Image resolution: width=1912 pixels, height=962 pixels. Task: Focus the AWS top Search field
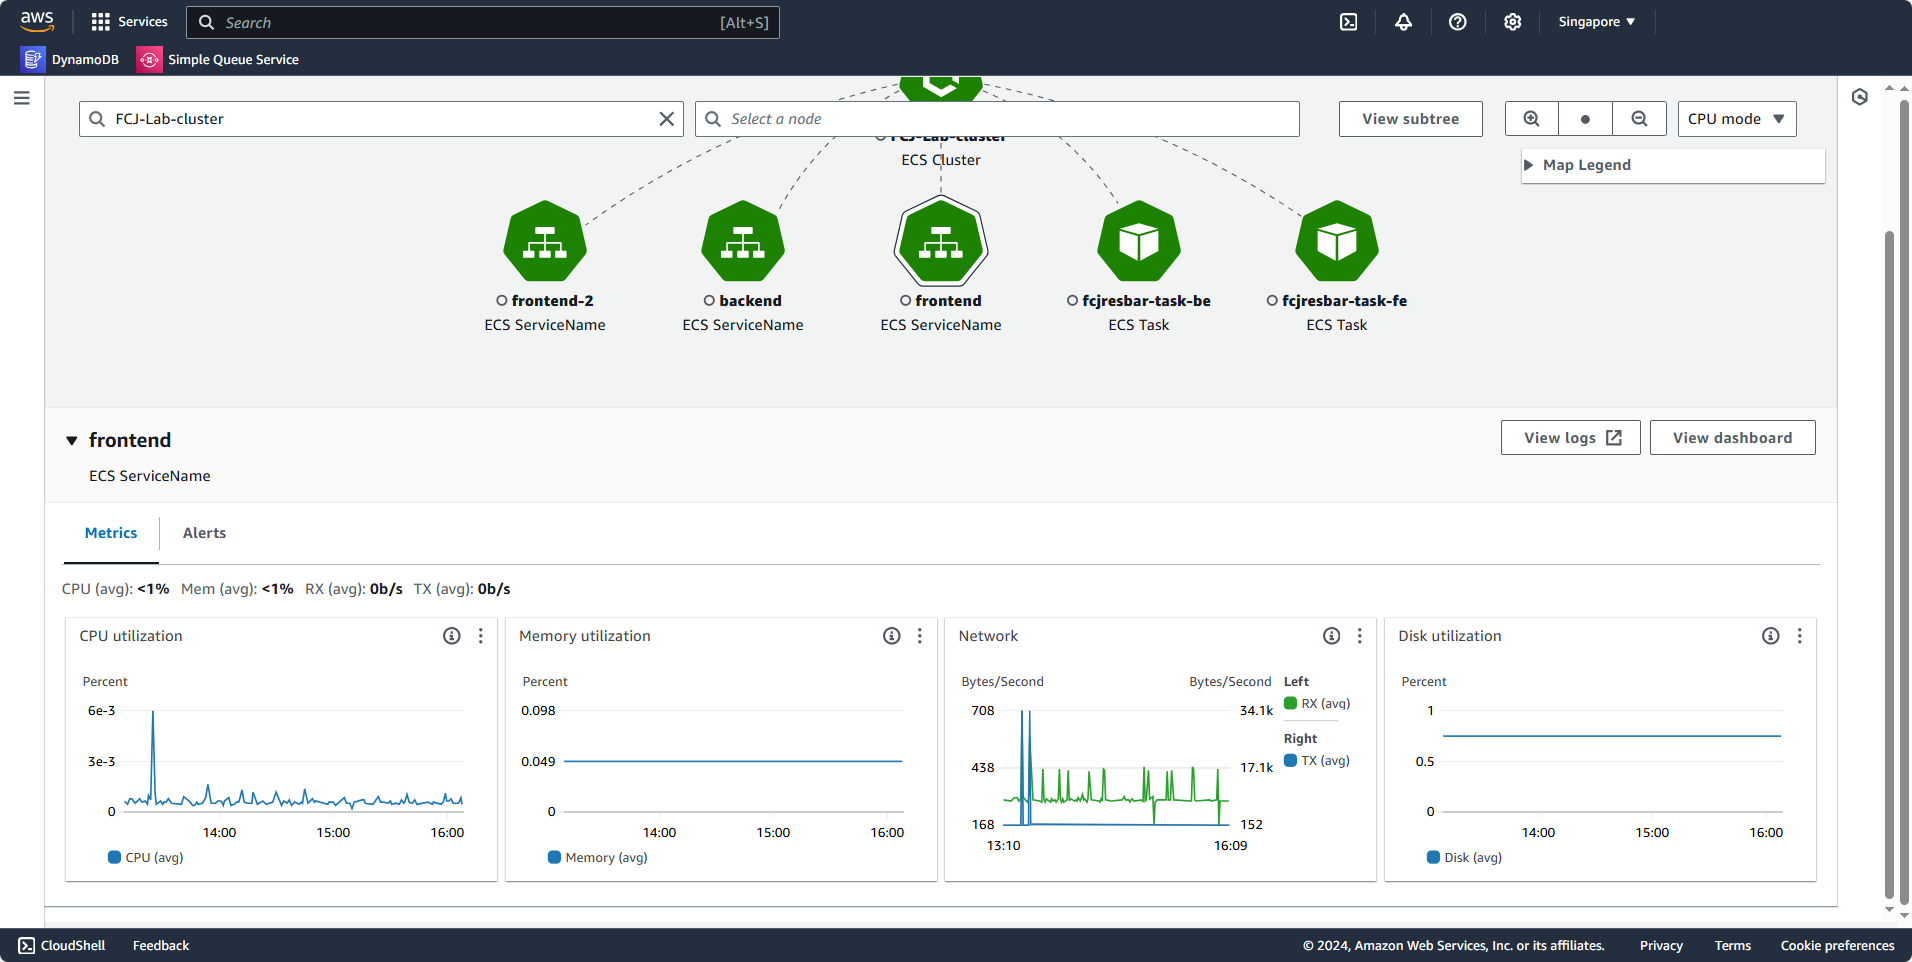(x=483, y=22)
